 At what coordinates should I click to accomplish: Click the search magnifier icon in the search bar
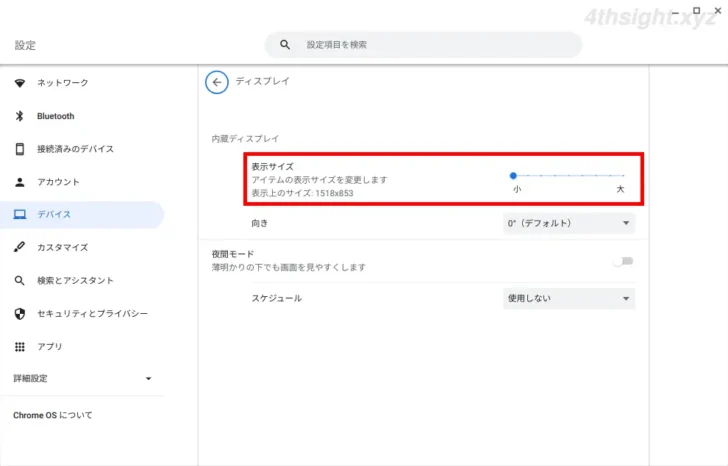click(285, 45)
